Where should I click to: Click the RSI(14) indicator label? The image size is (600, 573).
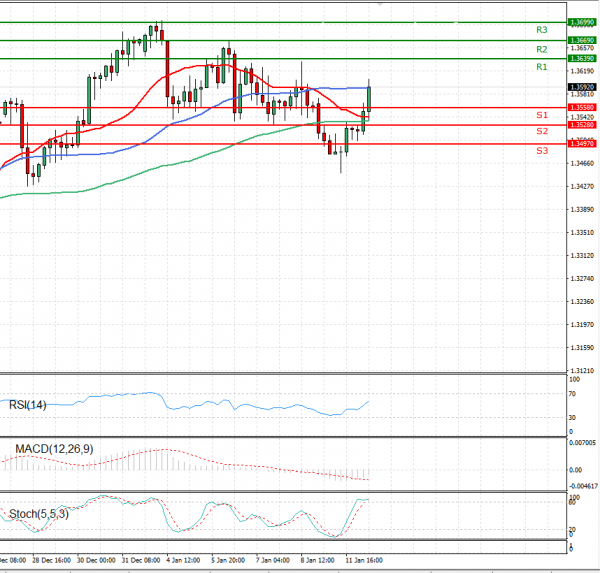tap(28, 405)
